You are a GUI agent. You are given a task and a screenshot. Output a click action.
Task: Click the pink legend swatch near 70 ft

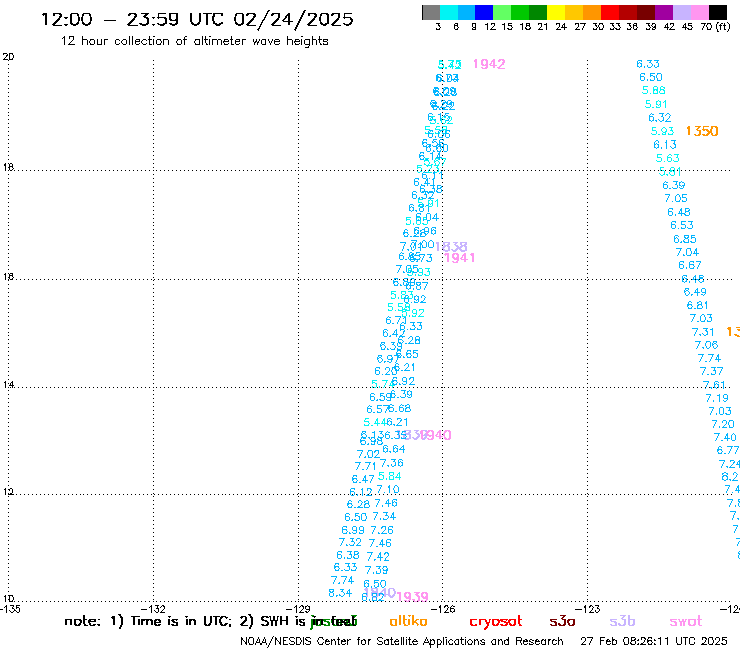click(699, 12)
